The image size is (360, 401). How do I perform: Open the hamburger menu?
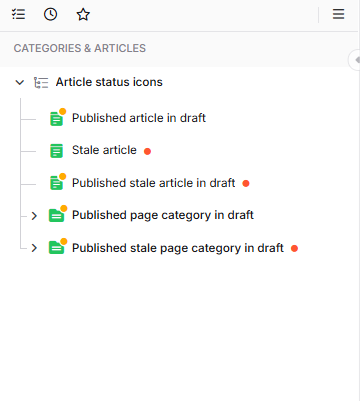coord(338,14)
